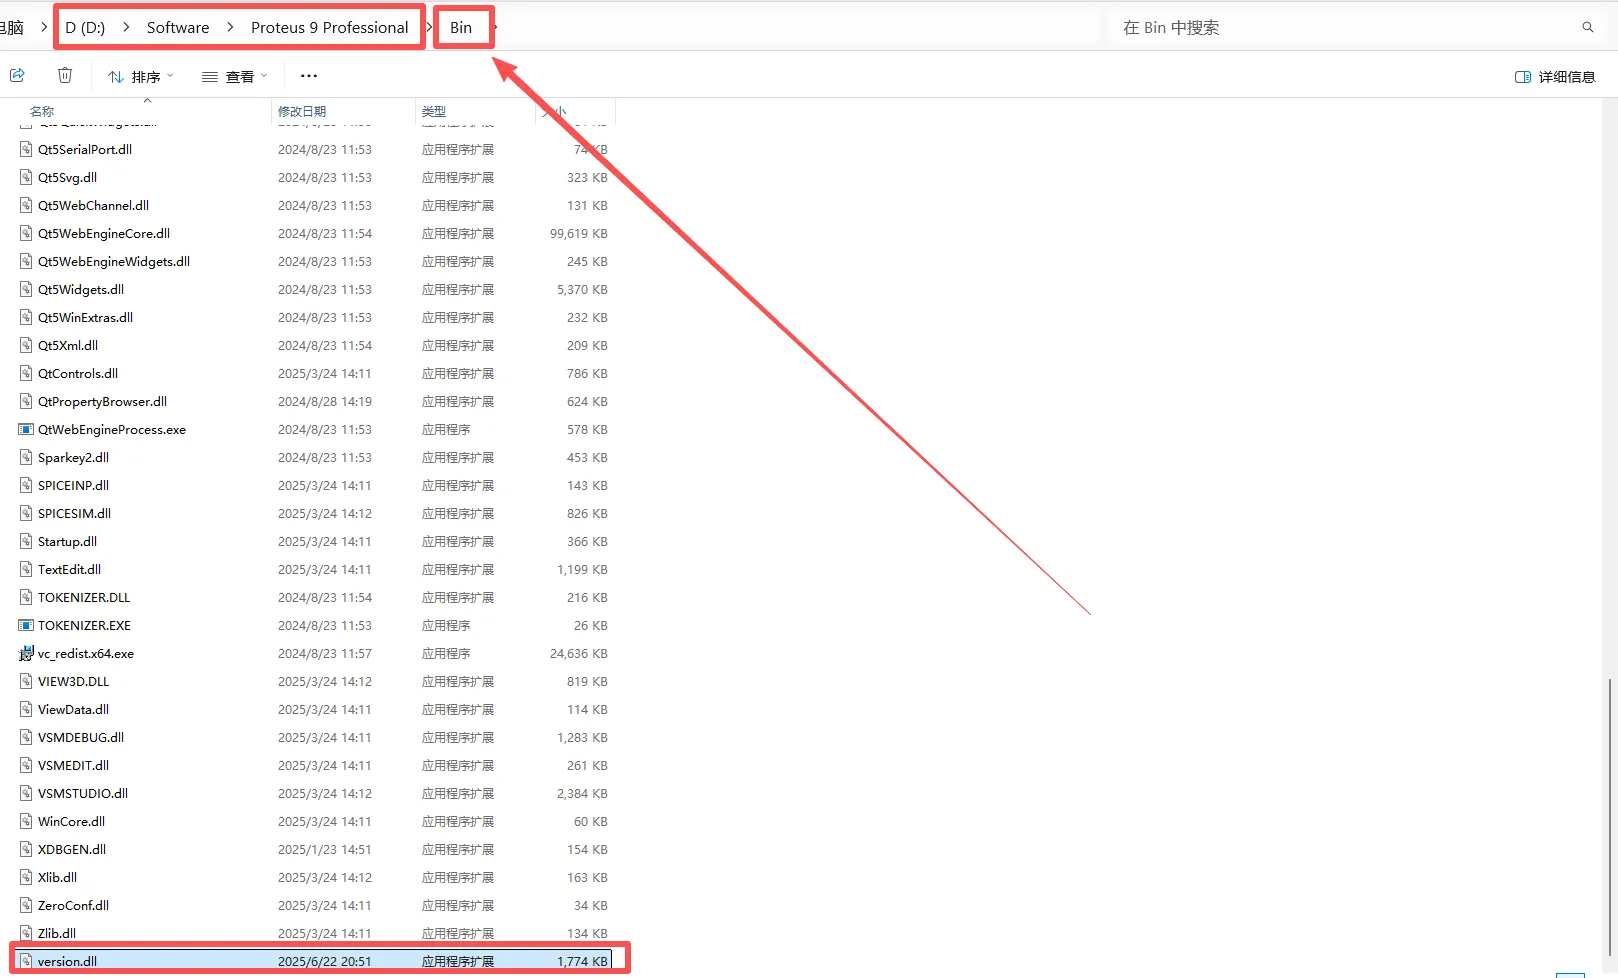Image resolution: width=1618 pixels, height=978 pixels.
Task: Click the 24,636 KB size value
Action: pyautogui.click(x=578, y=653)
